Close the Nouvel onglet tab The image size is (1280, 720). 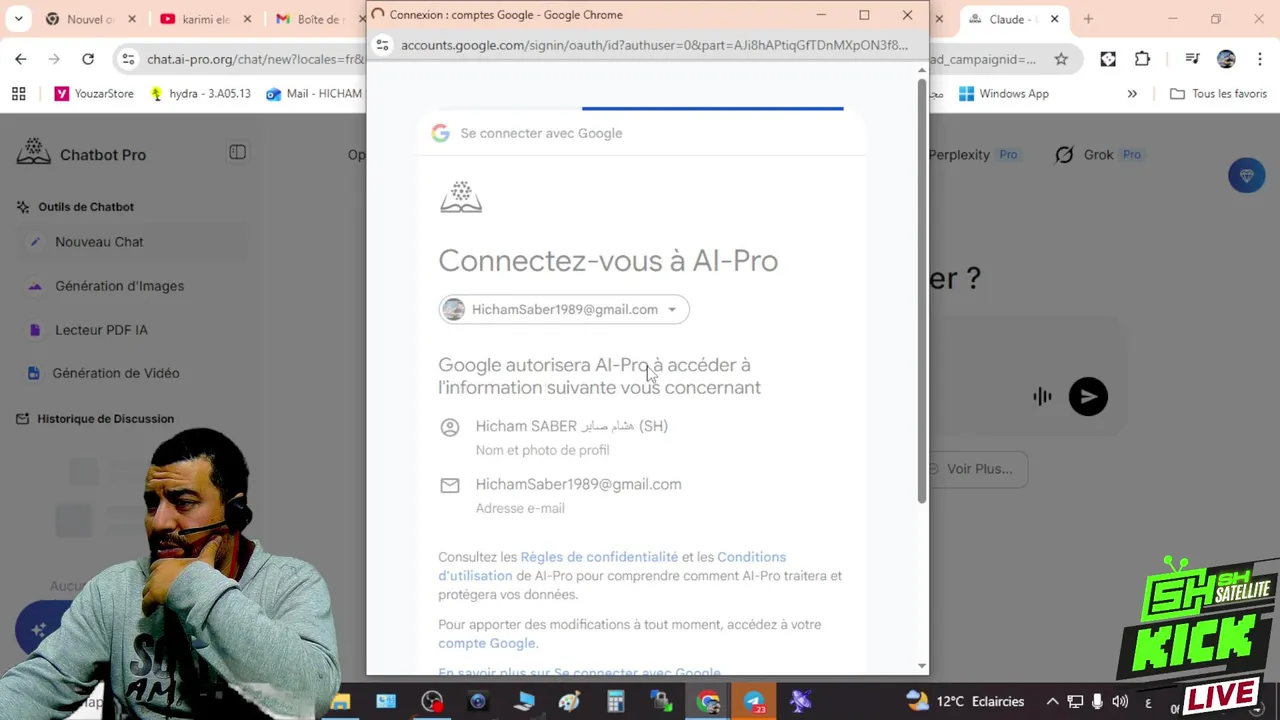(x=132, y=19)
